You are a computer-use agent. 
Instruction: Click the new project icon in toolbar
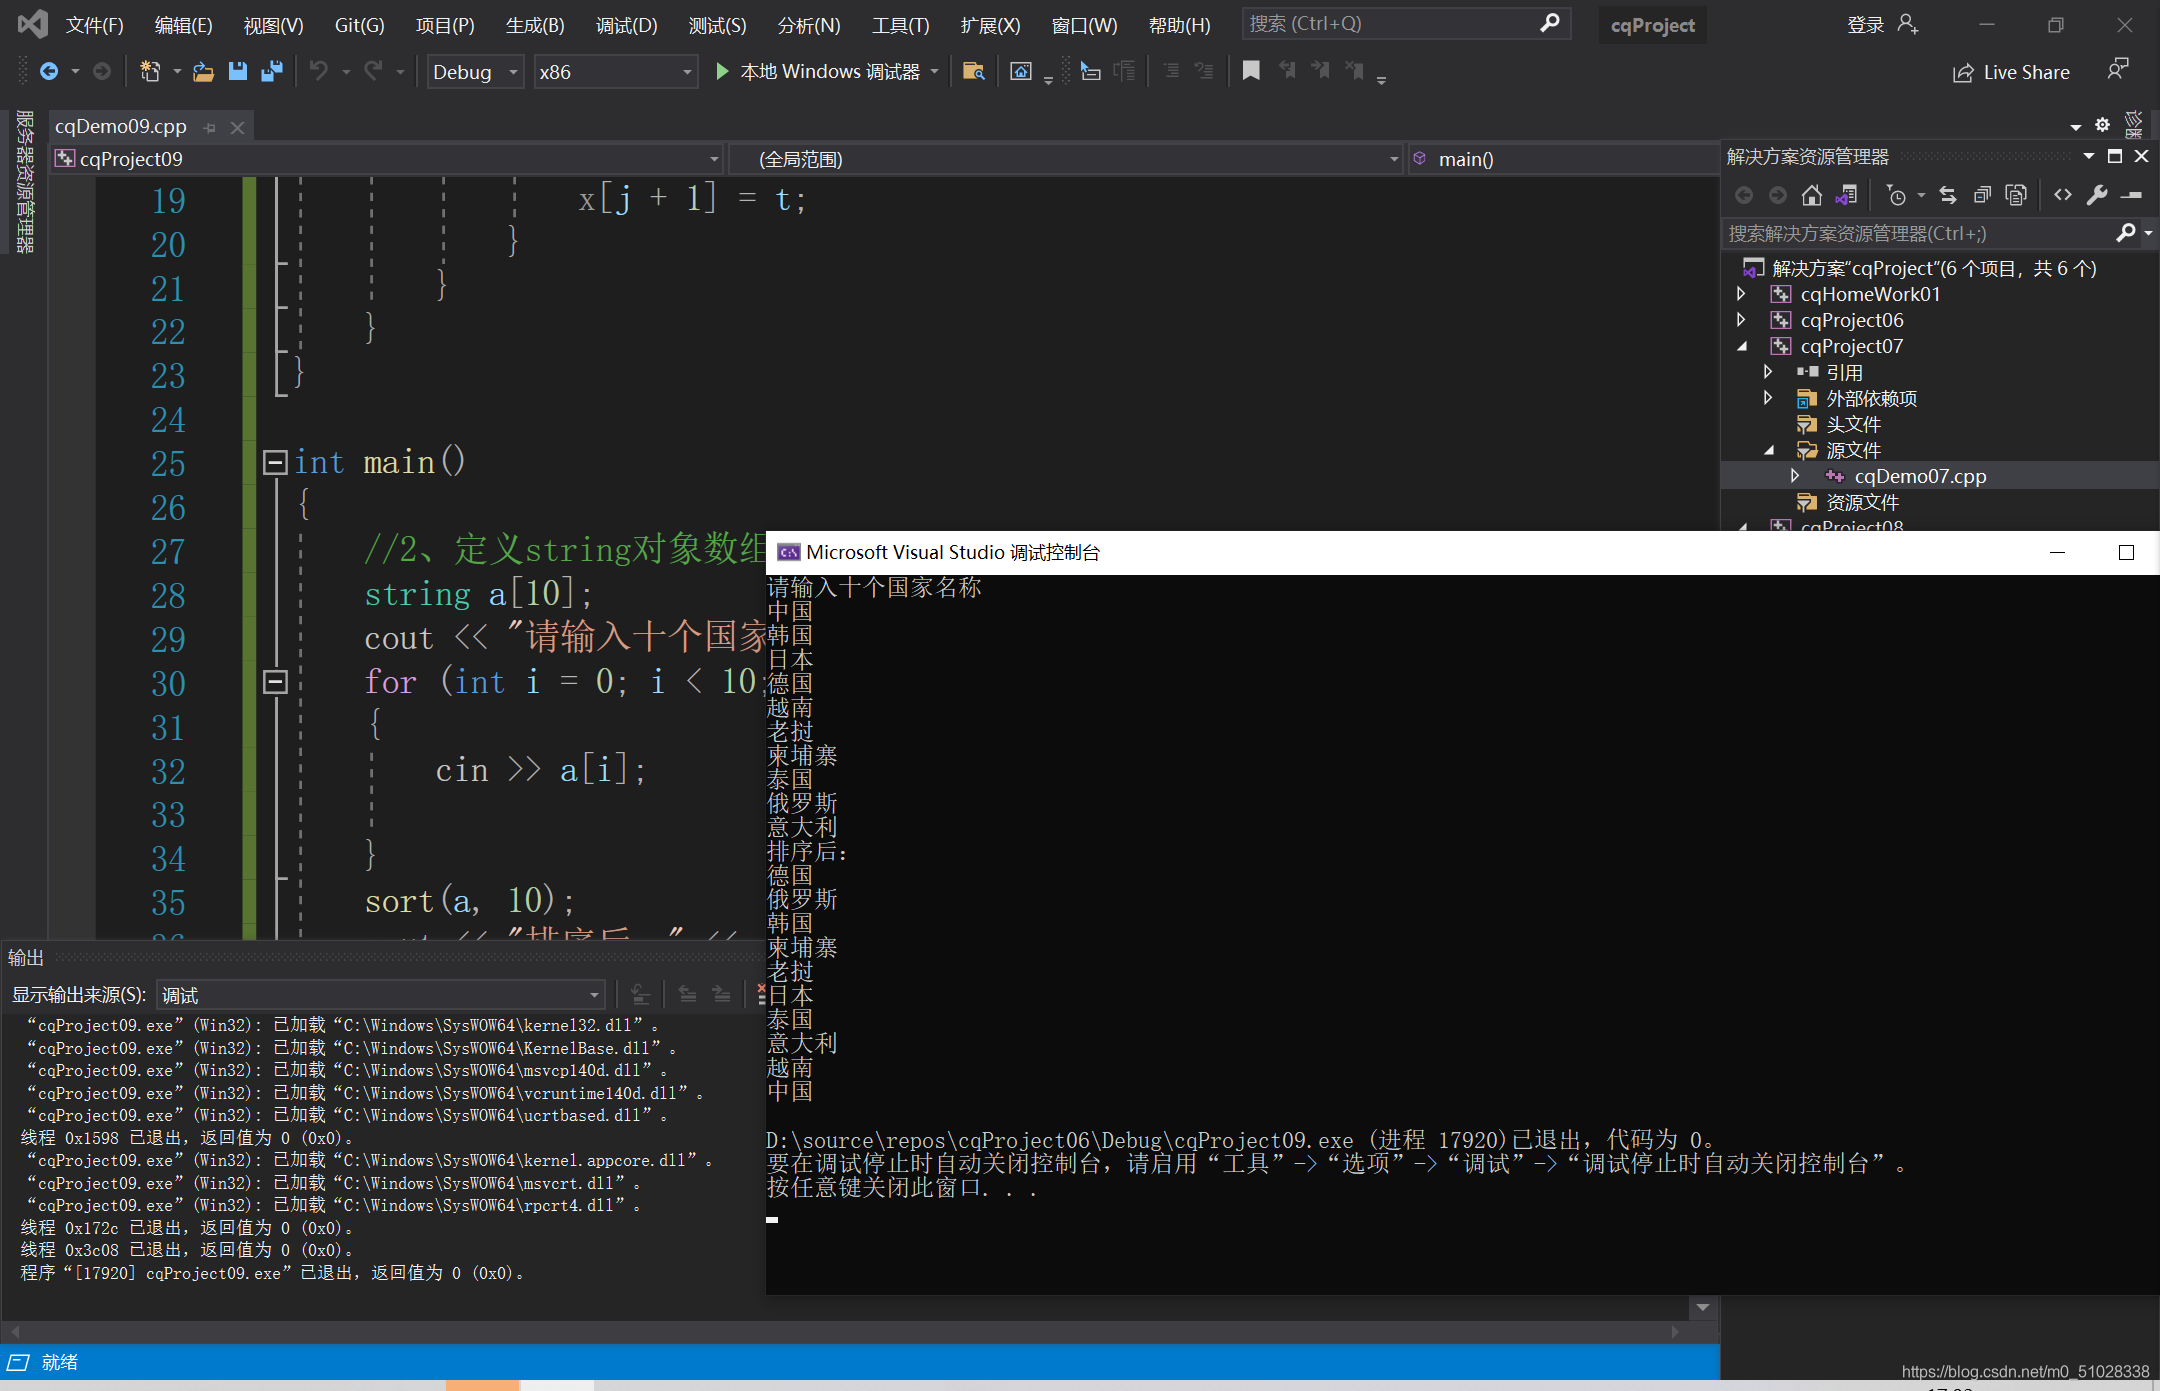click(x=150, y=71)
